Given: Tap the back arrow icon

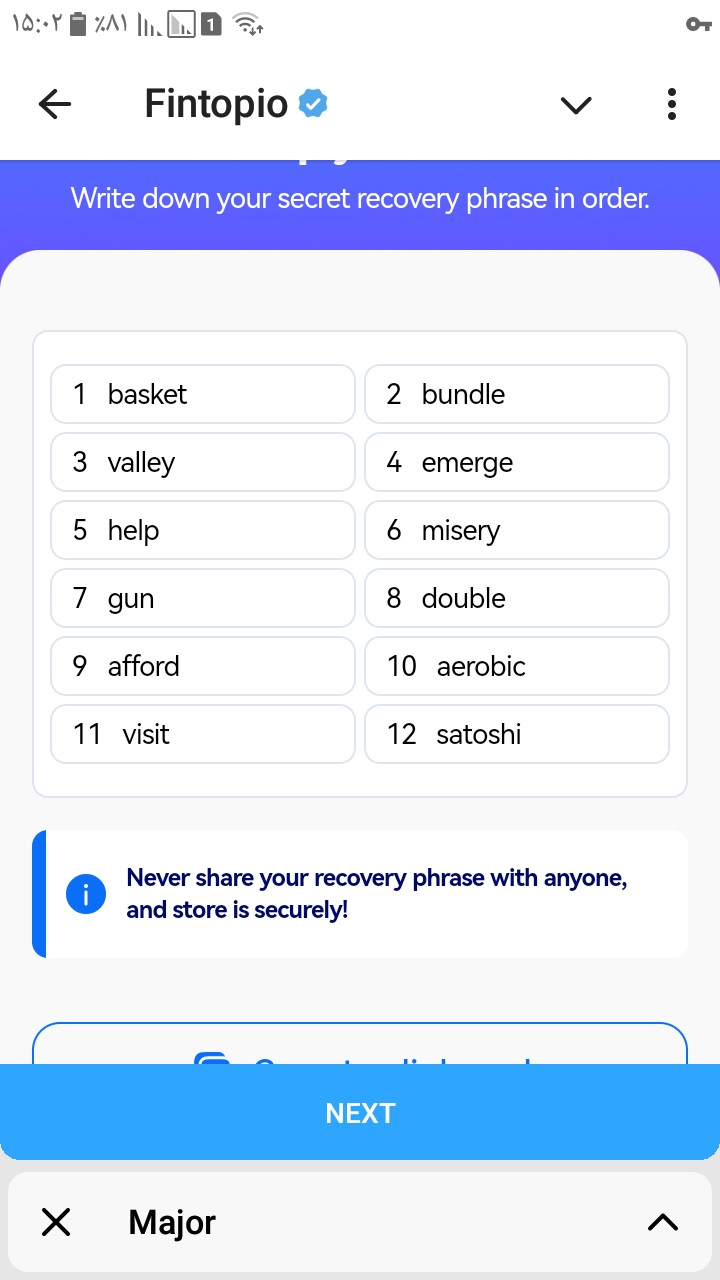Looking at the screenshot, I should (55, 104).
